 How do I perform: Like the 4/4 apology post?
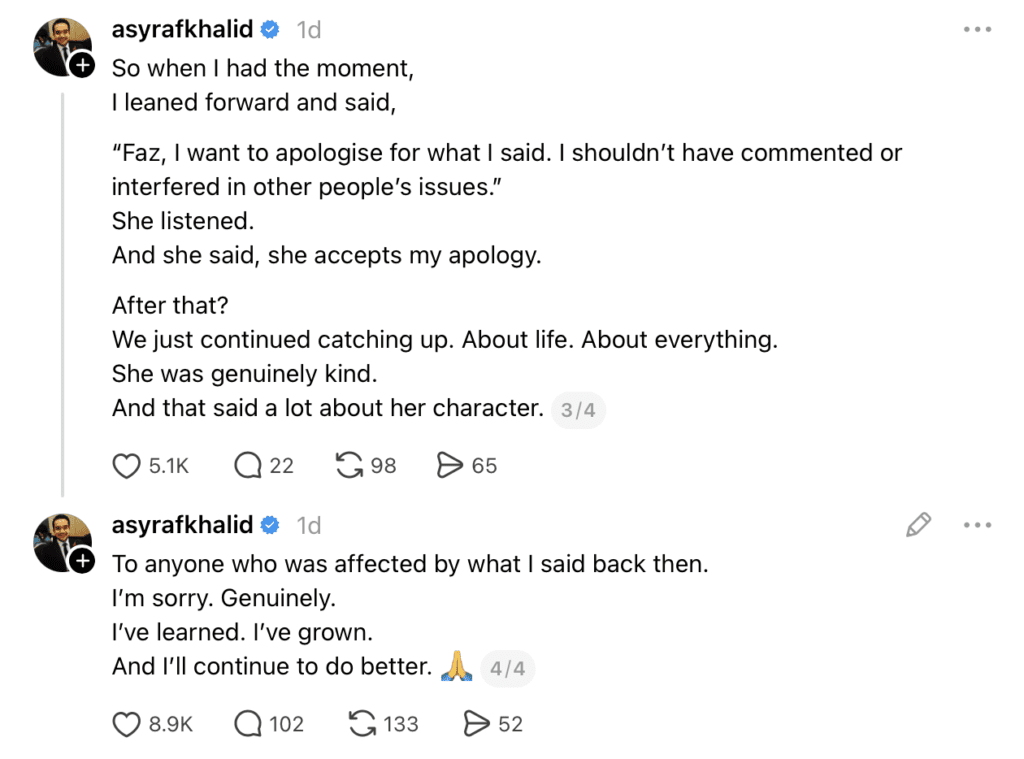tap(126, 723)
